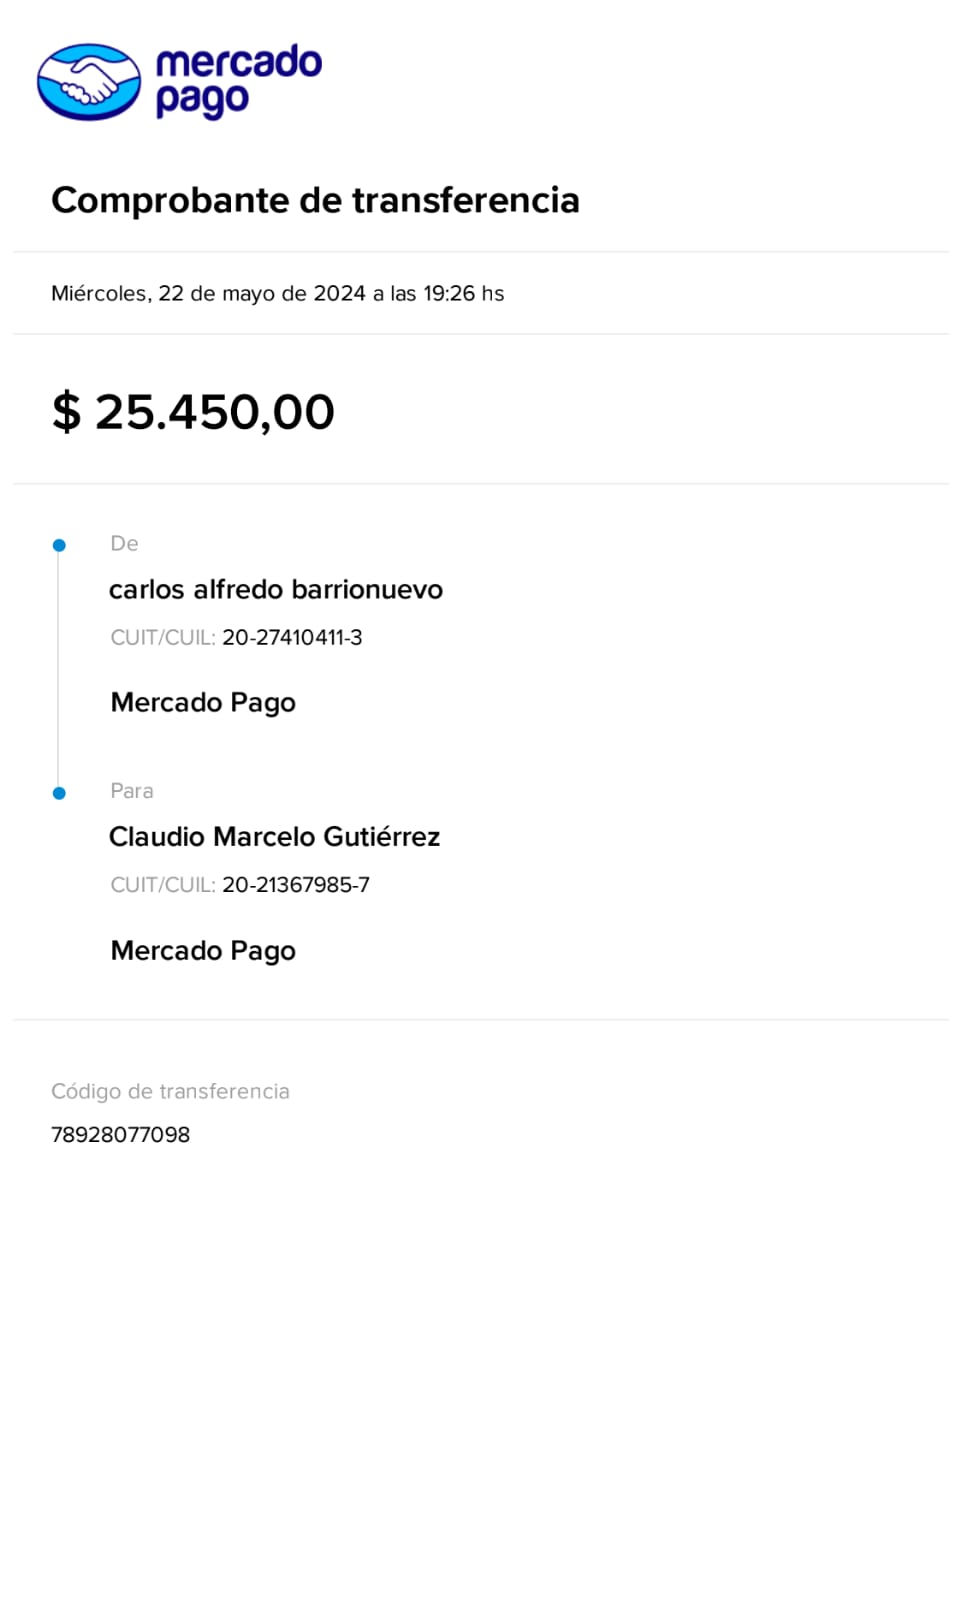Click "Mercado Pago" under the sender details
Image resolution: width=961 pixels, height=1600 pixels.
(203, 703)
